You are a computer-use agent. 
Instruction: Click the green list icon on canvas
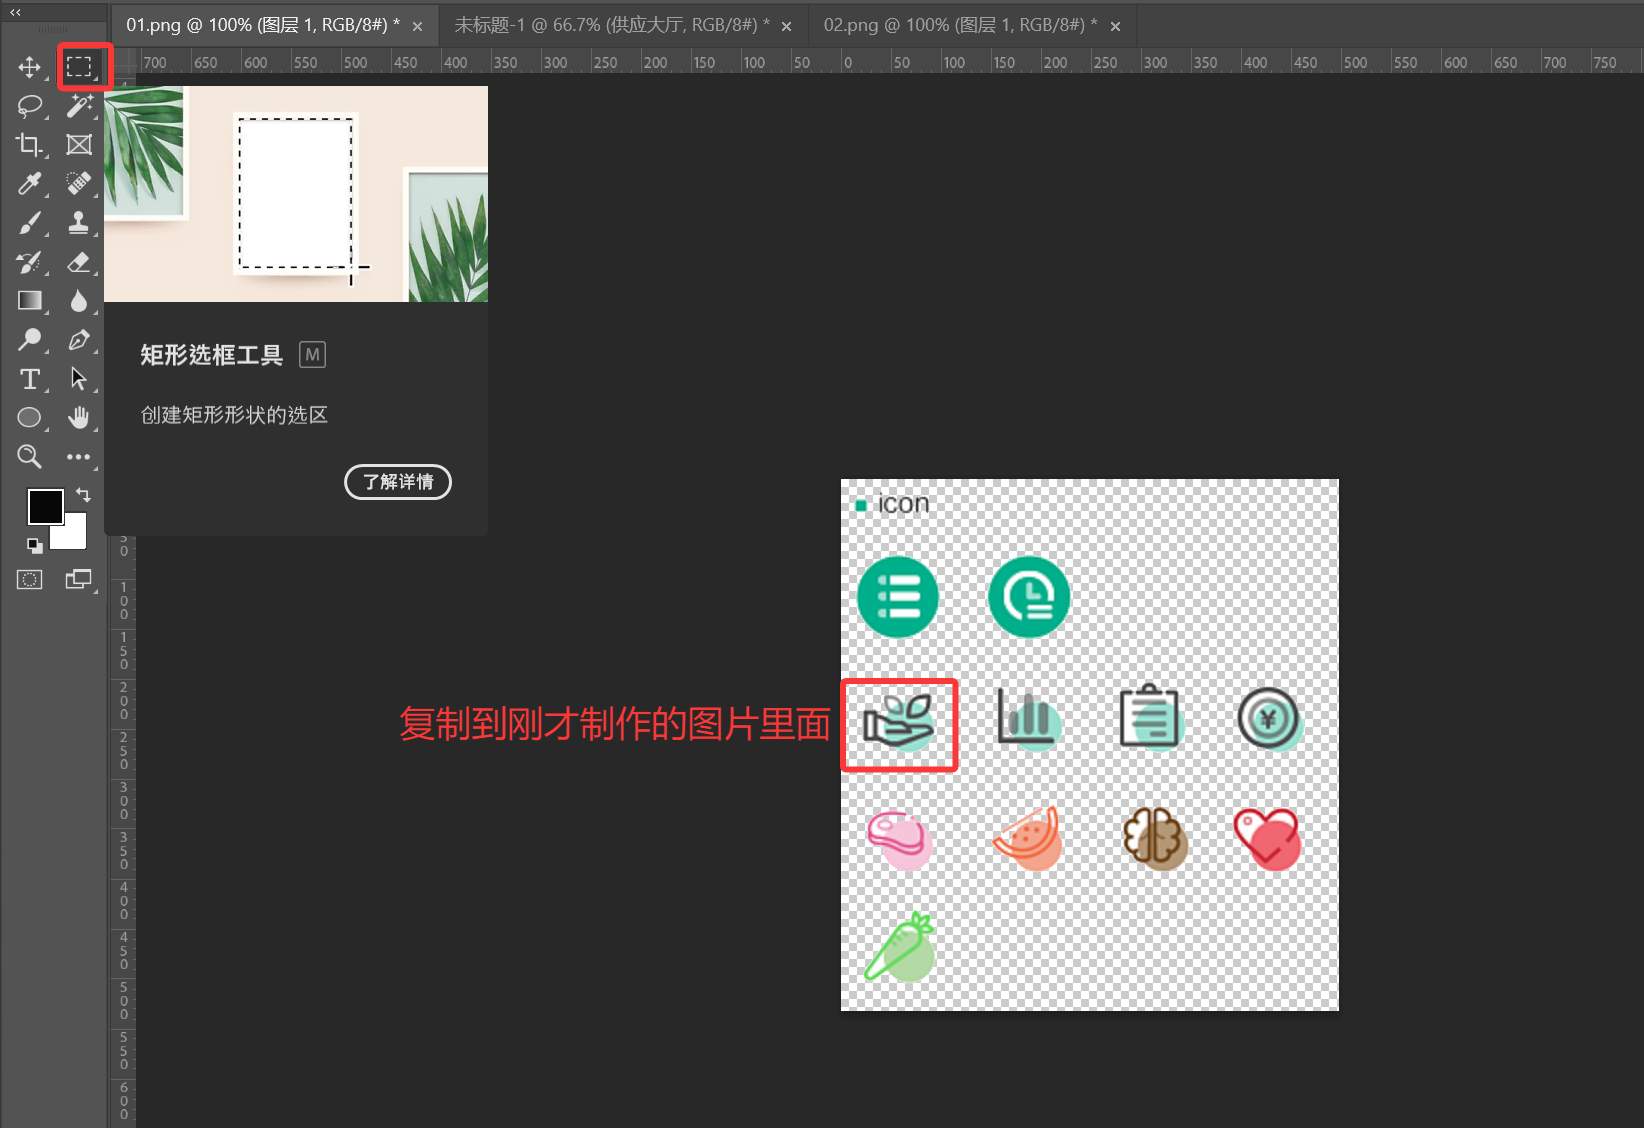coord(898,597)
